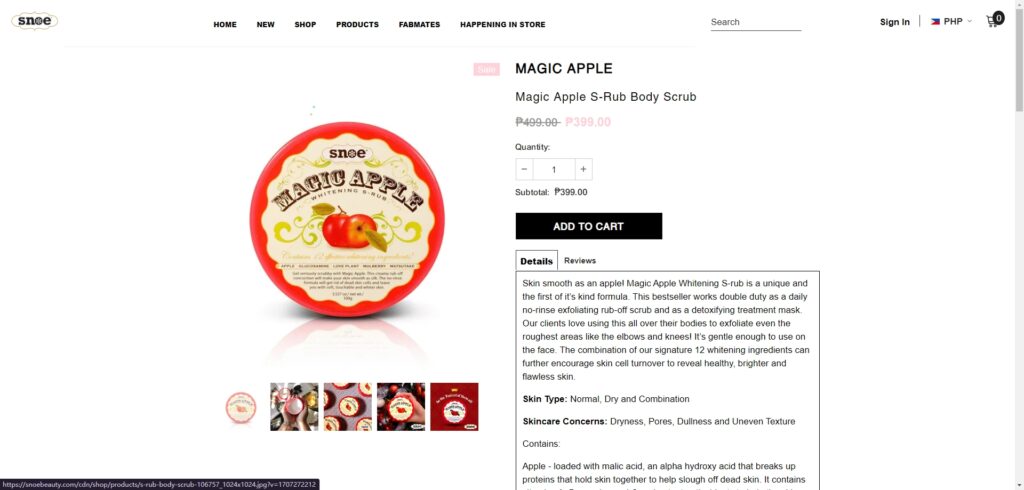This screenshot has width=1024, height=490.
Task: Open the PHP currency dropdown
Action: (x=952, y=22)
